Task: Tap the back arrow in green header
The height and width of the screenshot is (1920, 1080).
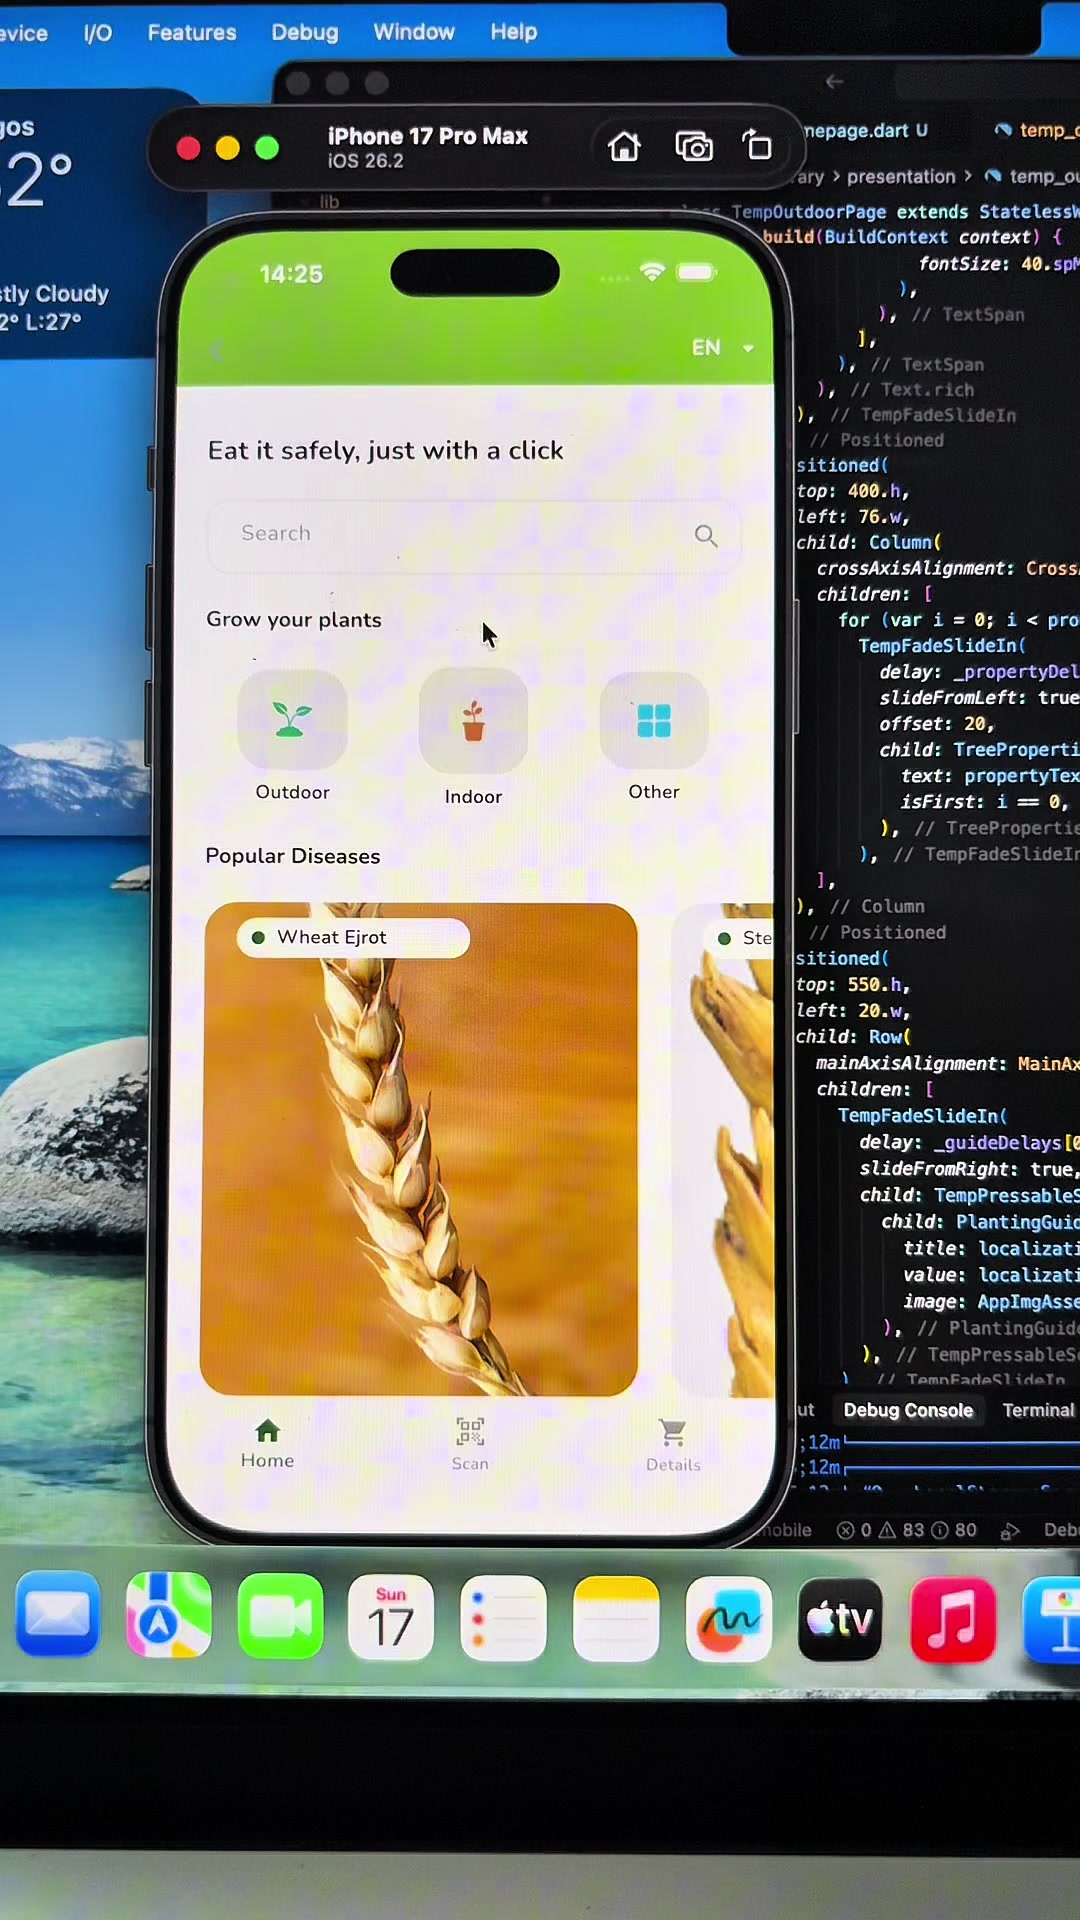Action: click(x=217, y=350)
